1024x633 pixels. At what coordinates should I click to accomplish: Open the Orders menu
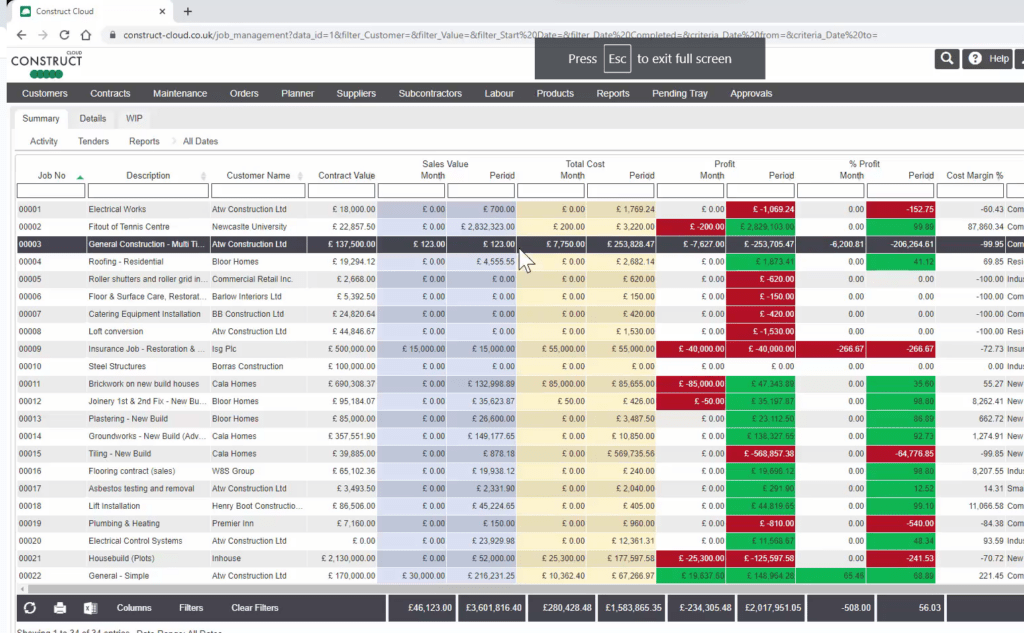tap(244, 93)
